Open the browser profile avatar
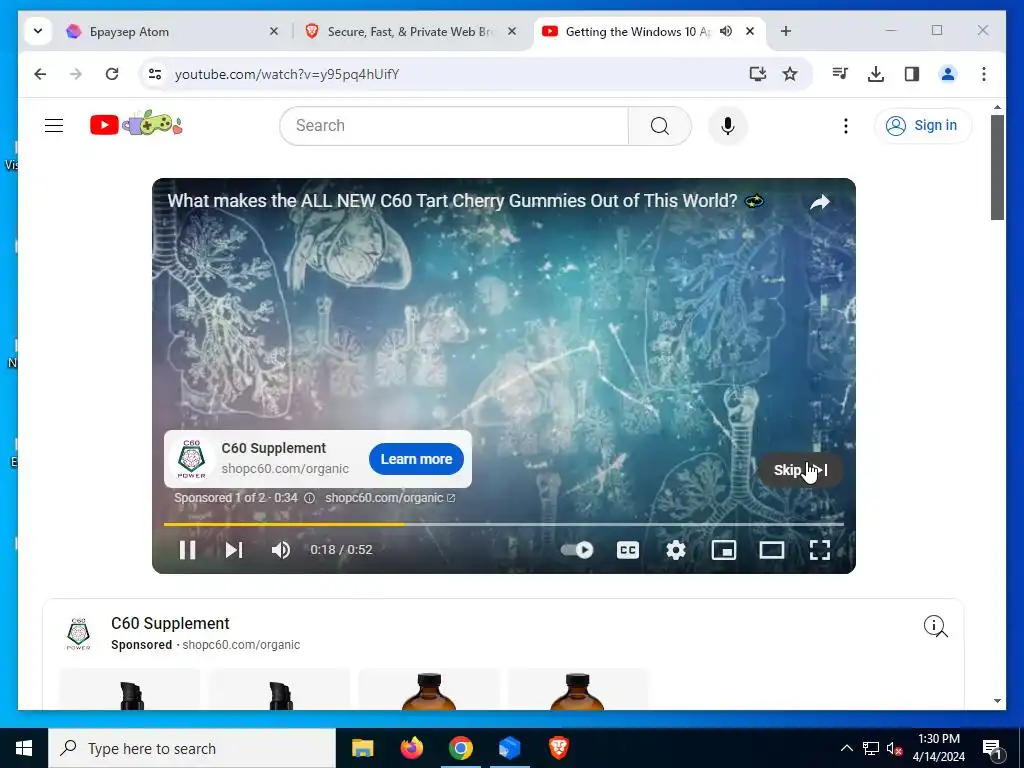The width and height of the screenshot is (1024, 768). click(x=948, y=74)
